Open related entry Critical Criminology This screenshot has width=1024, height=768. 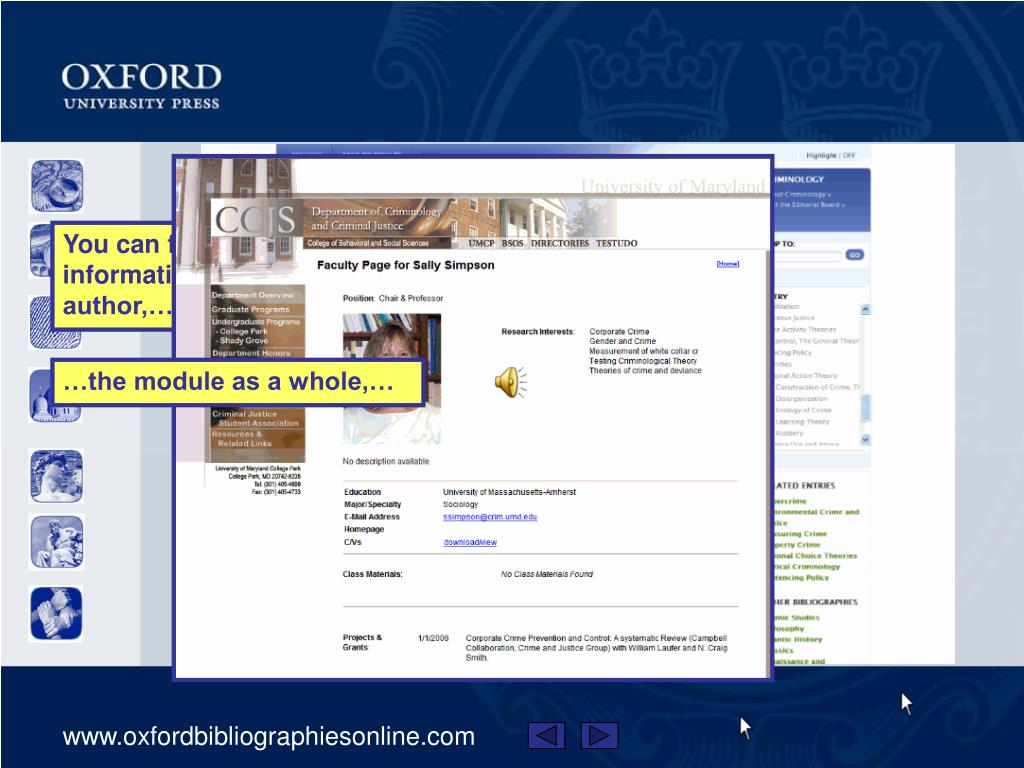point(807,567)
